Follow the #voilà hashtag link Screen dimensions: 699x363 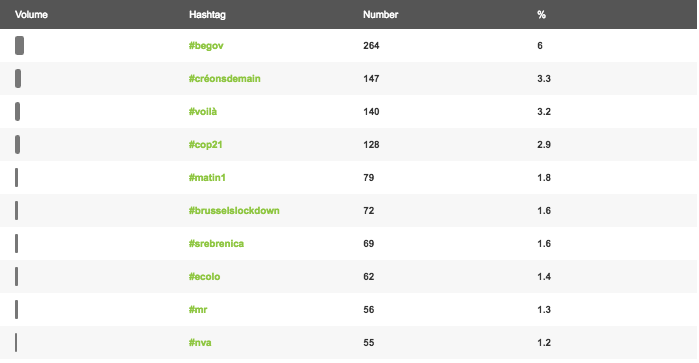coord(203,112)
